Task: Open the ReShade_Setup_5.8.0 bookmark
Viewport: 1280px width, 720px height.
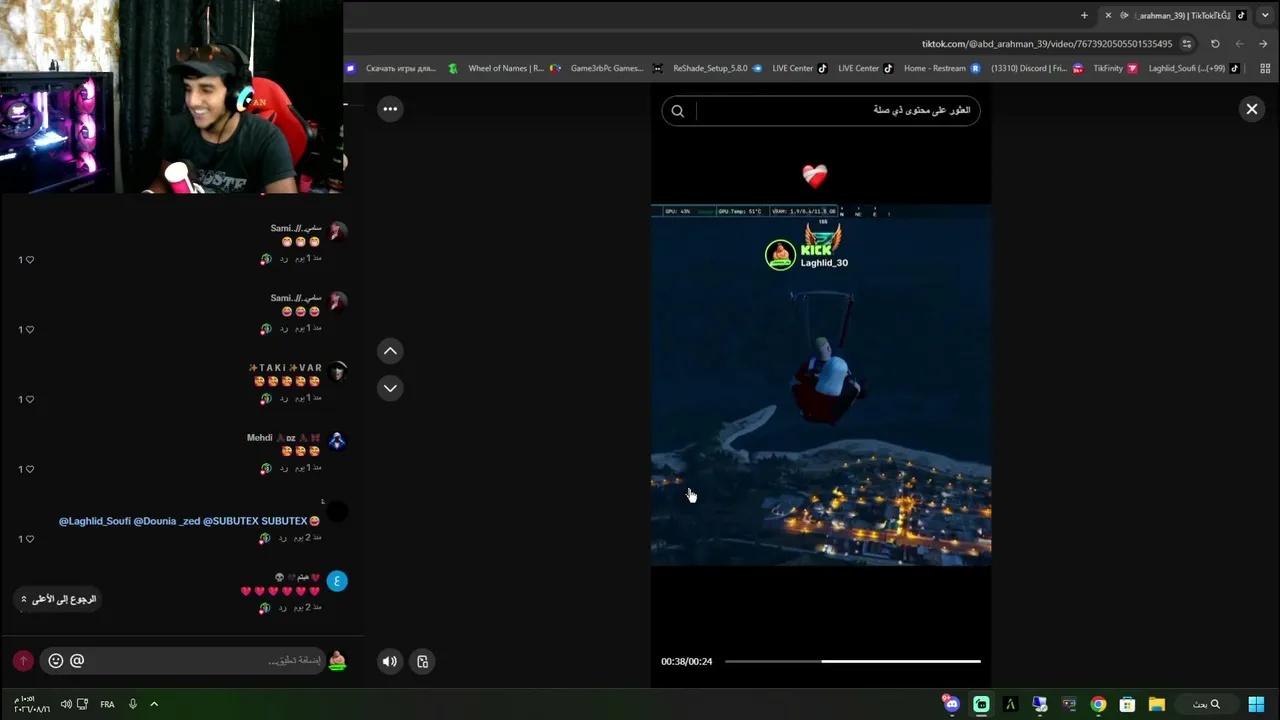Action: [718, 69]
